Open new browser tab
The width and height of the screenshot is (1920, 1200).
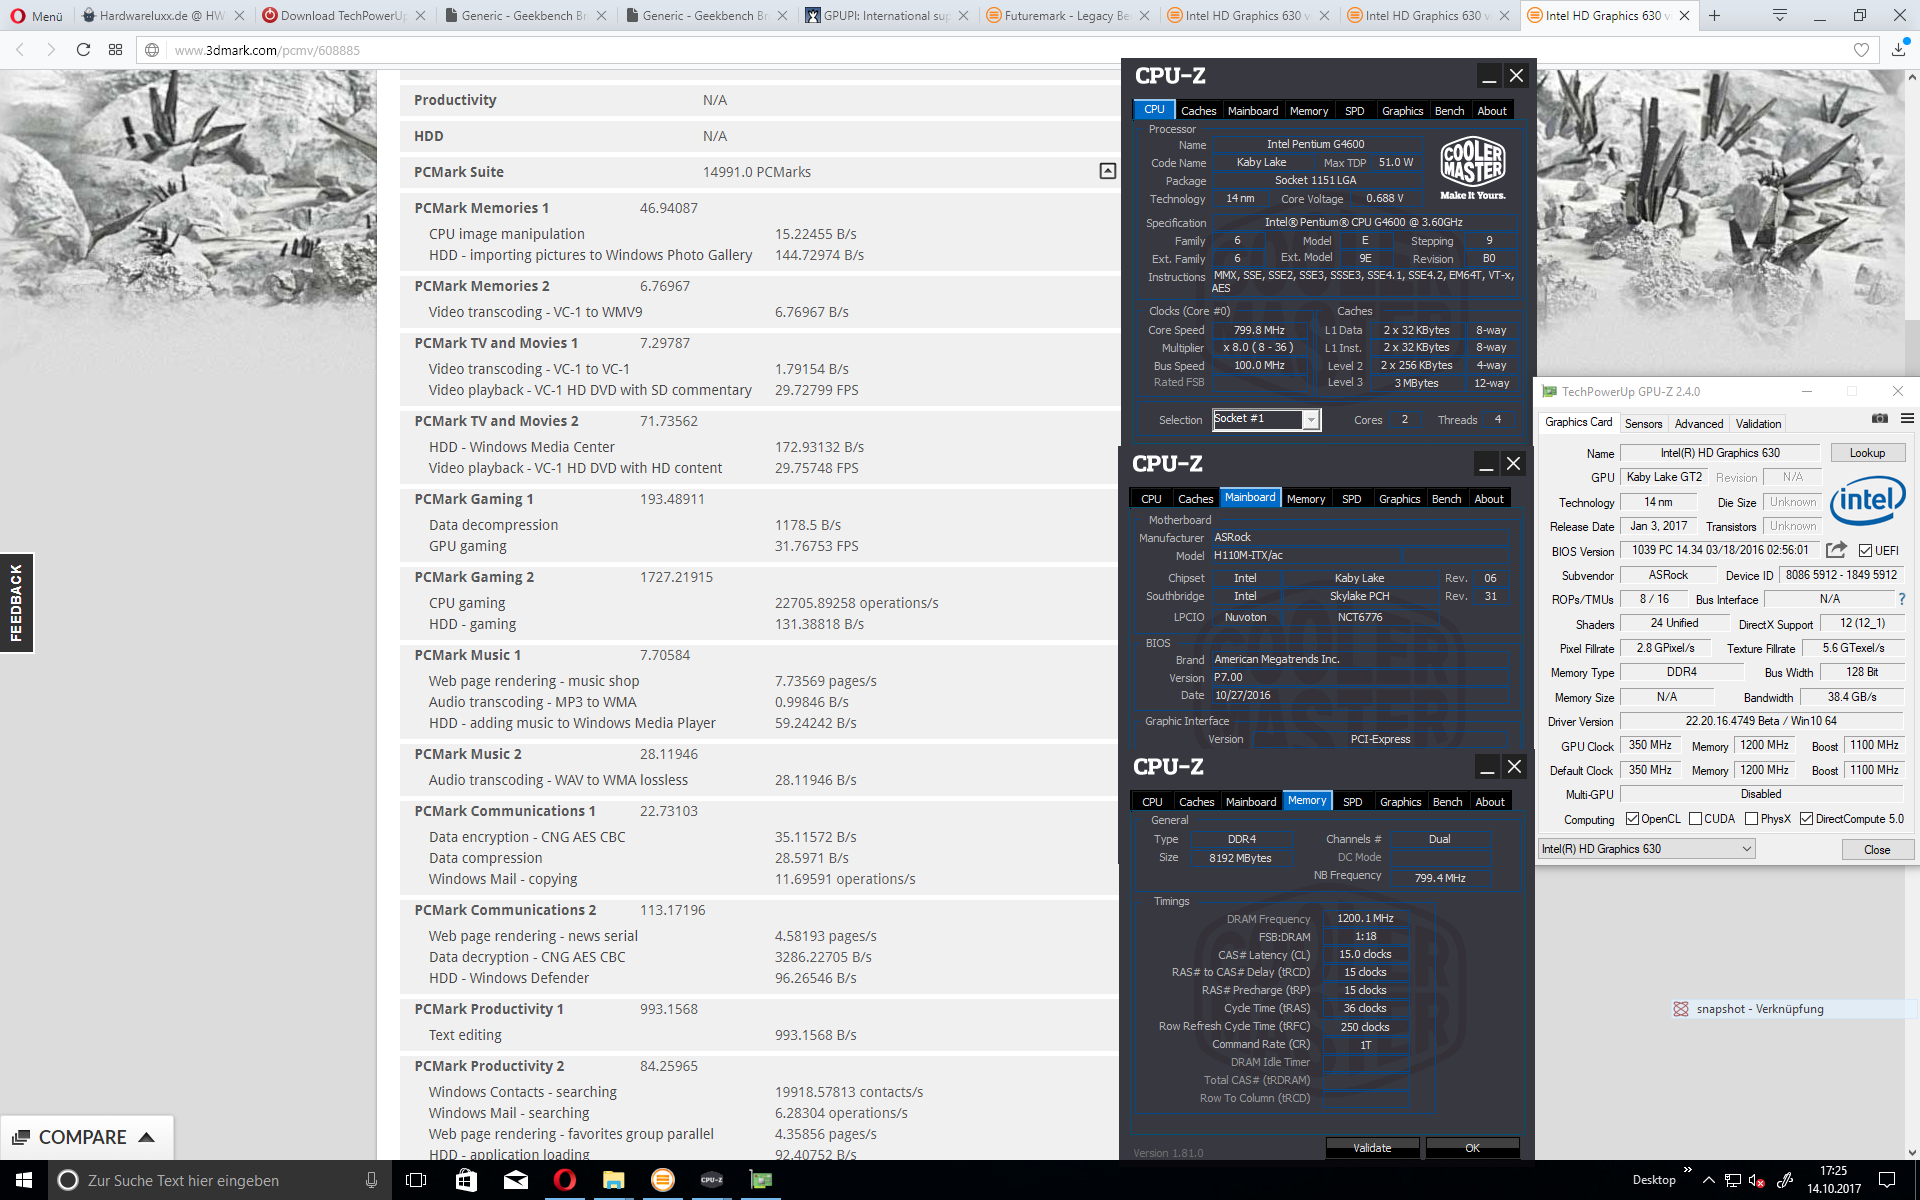1714,16
